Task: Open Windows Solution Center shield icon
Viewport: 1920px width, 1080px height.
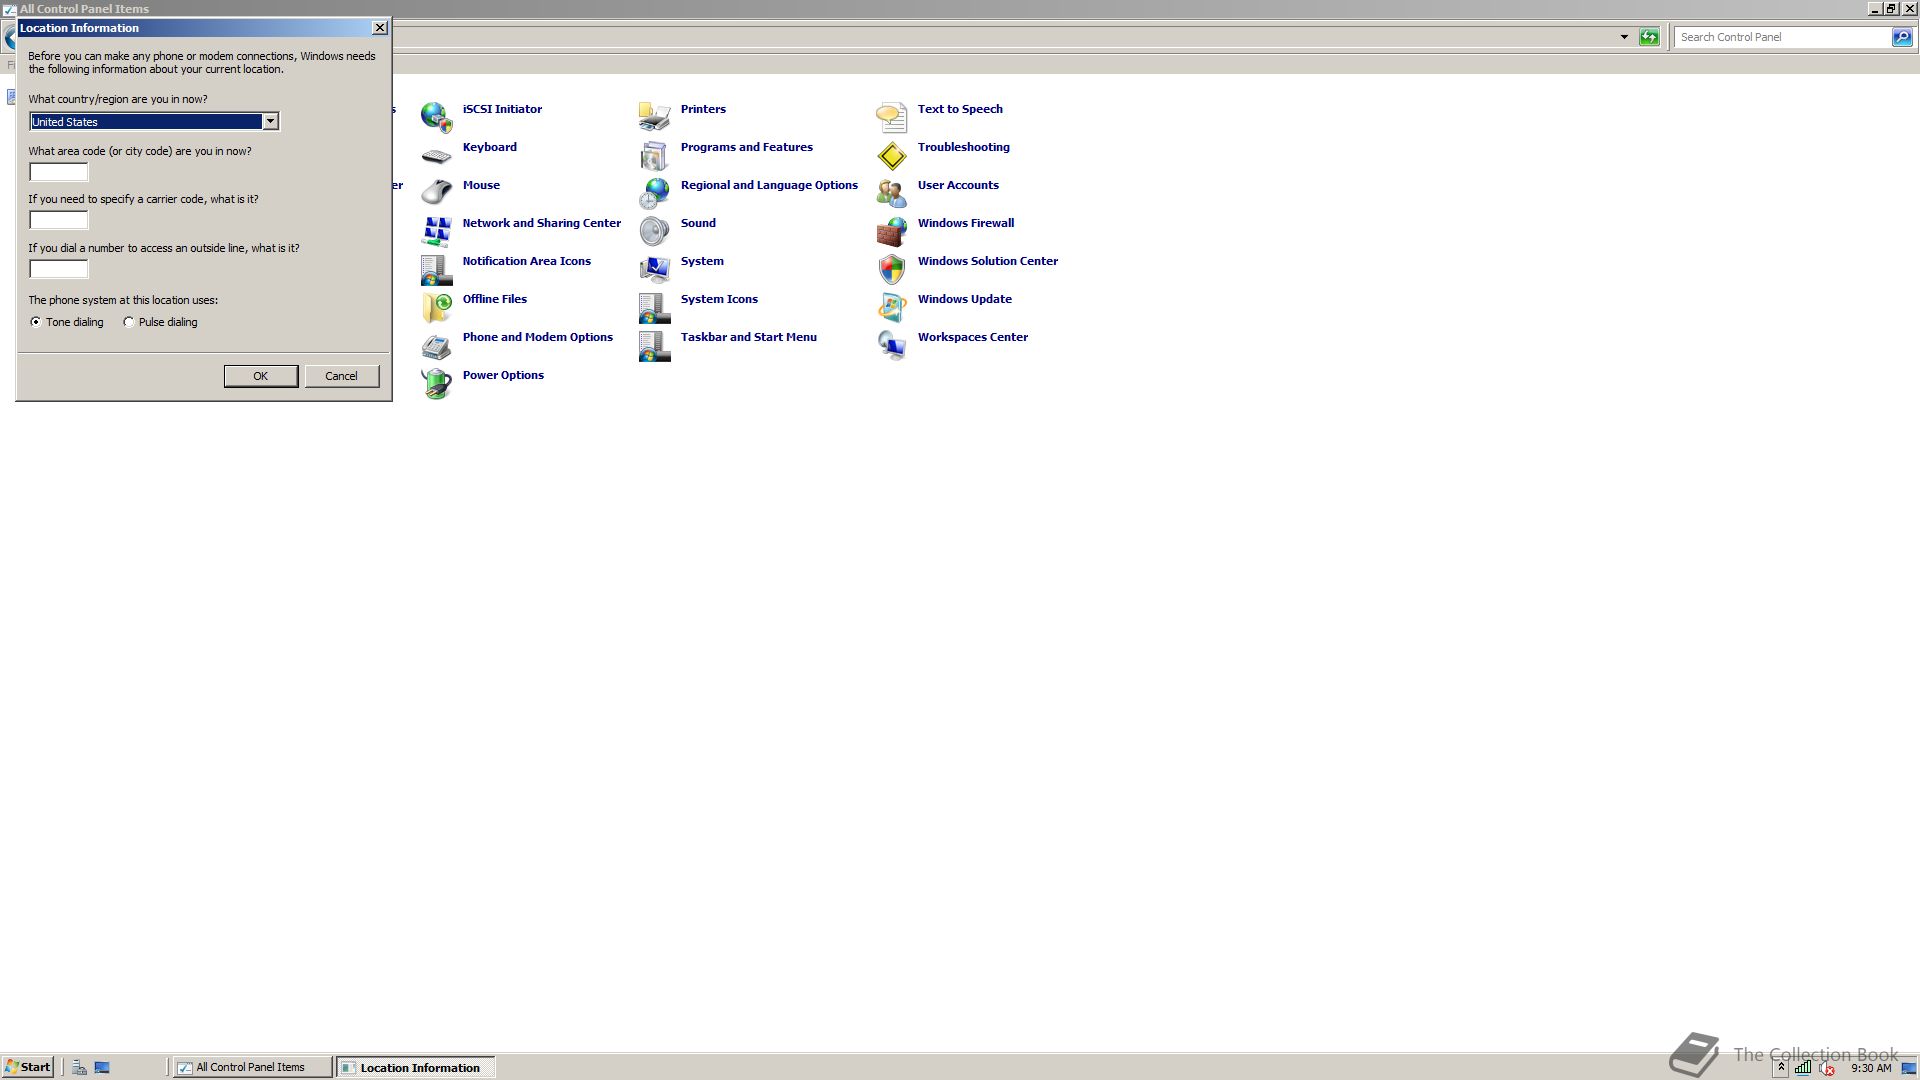Action: tap(891, 269)
